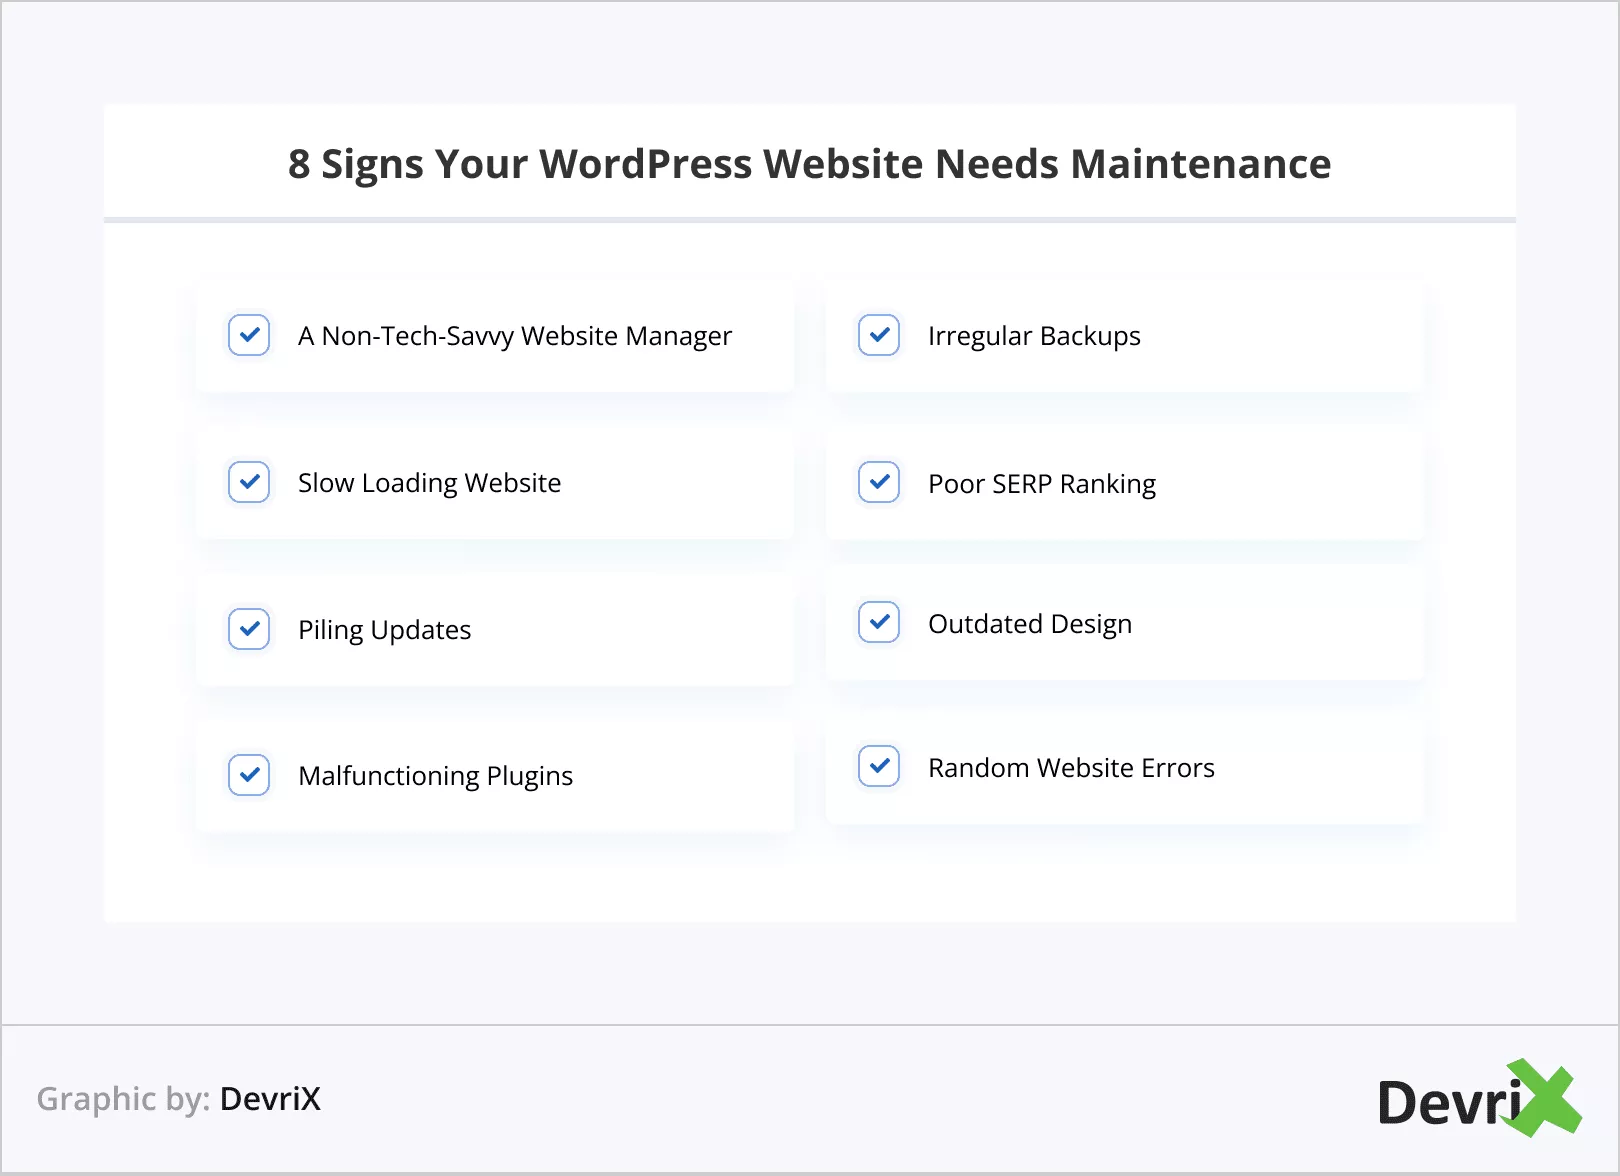Click the DevriX logo
The height and width of the screenshot is (1176, 1620).
(x=1479, y=1098)
